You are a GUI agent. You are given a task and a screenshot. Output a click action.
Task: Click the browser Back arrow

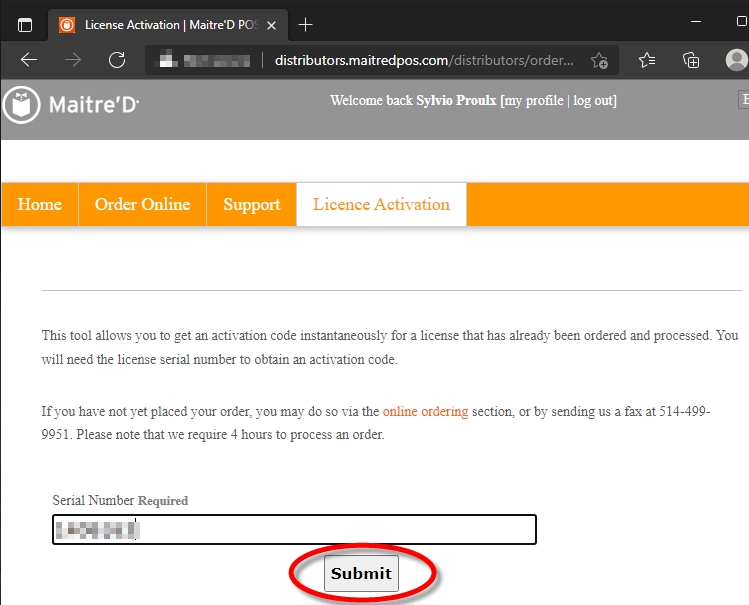click(x=28, y=60)
